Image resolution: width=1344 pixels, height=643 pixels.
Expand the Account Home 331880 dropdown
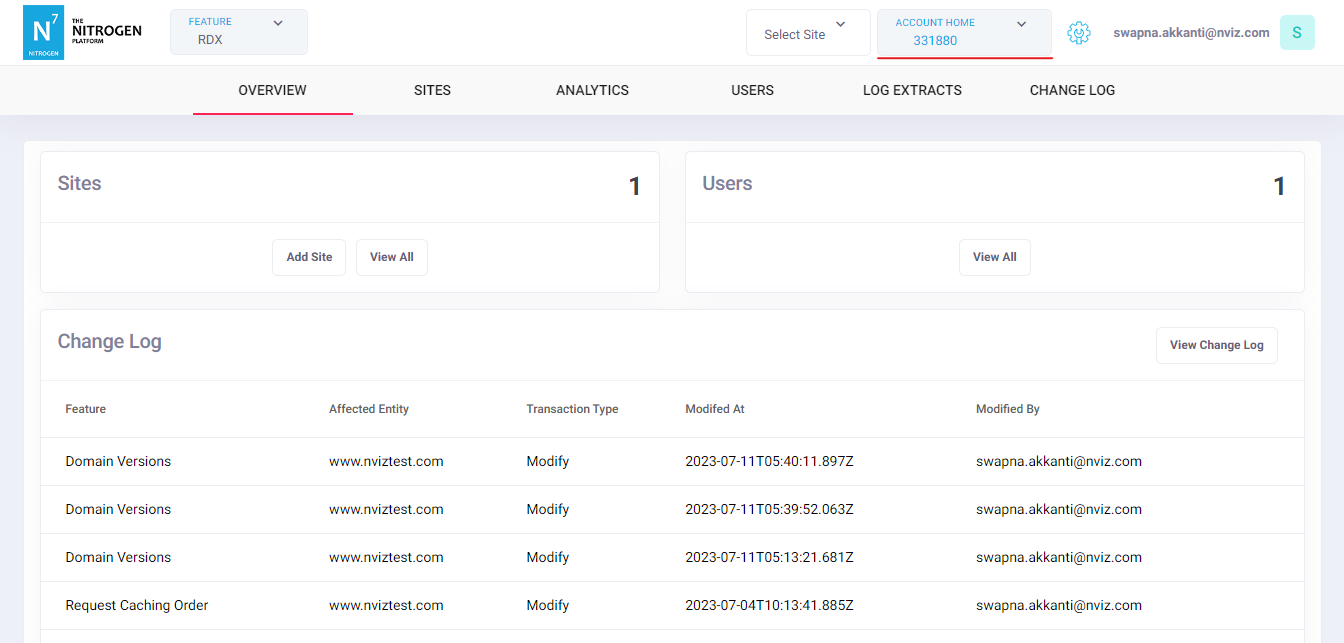click(964, 33)
